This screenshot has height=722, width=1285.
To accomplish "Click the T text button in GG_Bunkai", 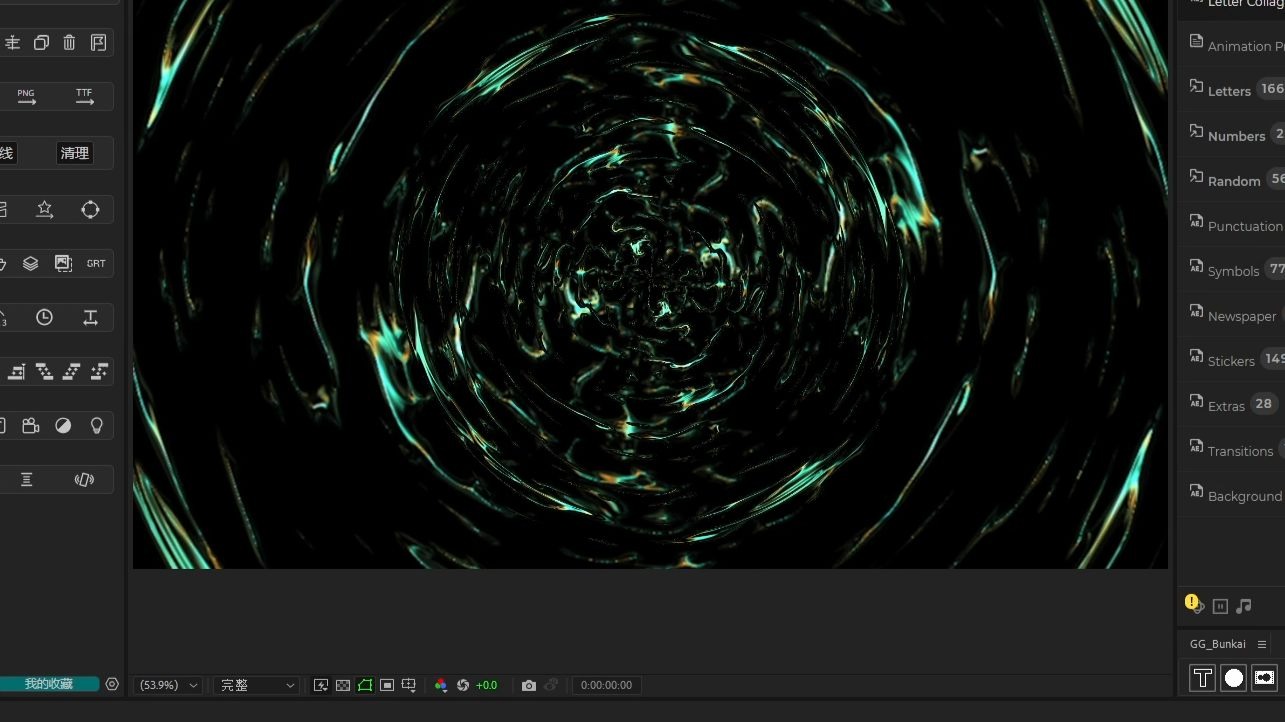I will [x=1202, y=678].
